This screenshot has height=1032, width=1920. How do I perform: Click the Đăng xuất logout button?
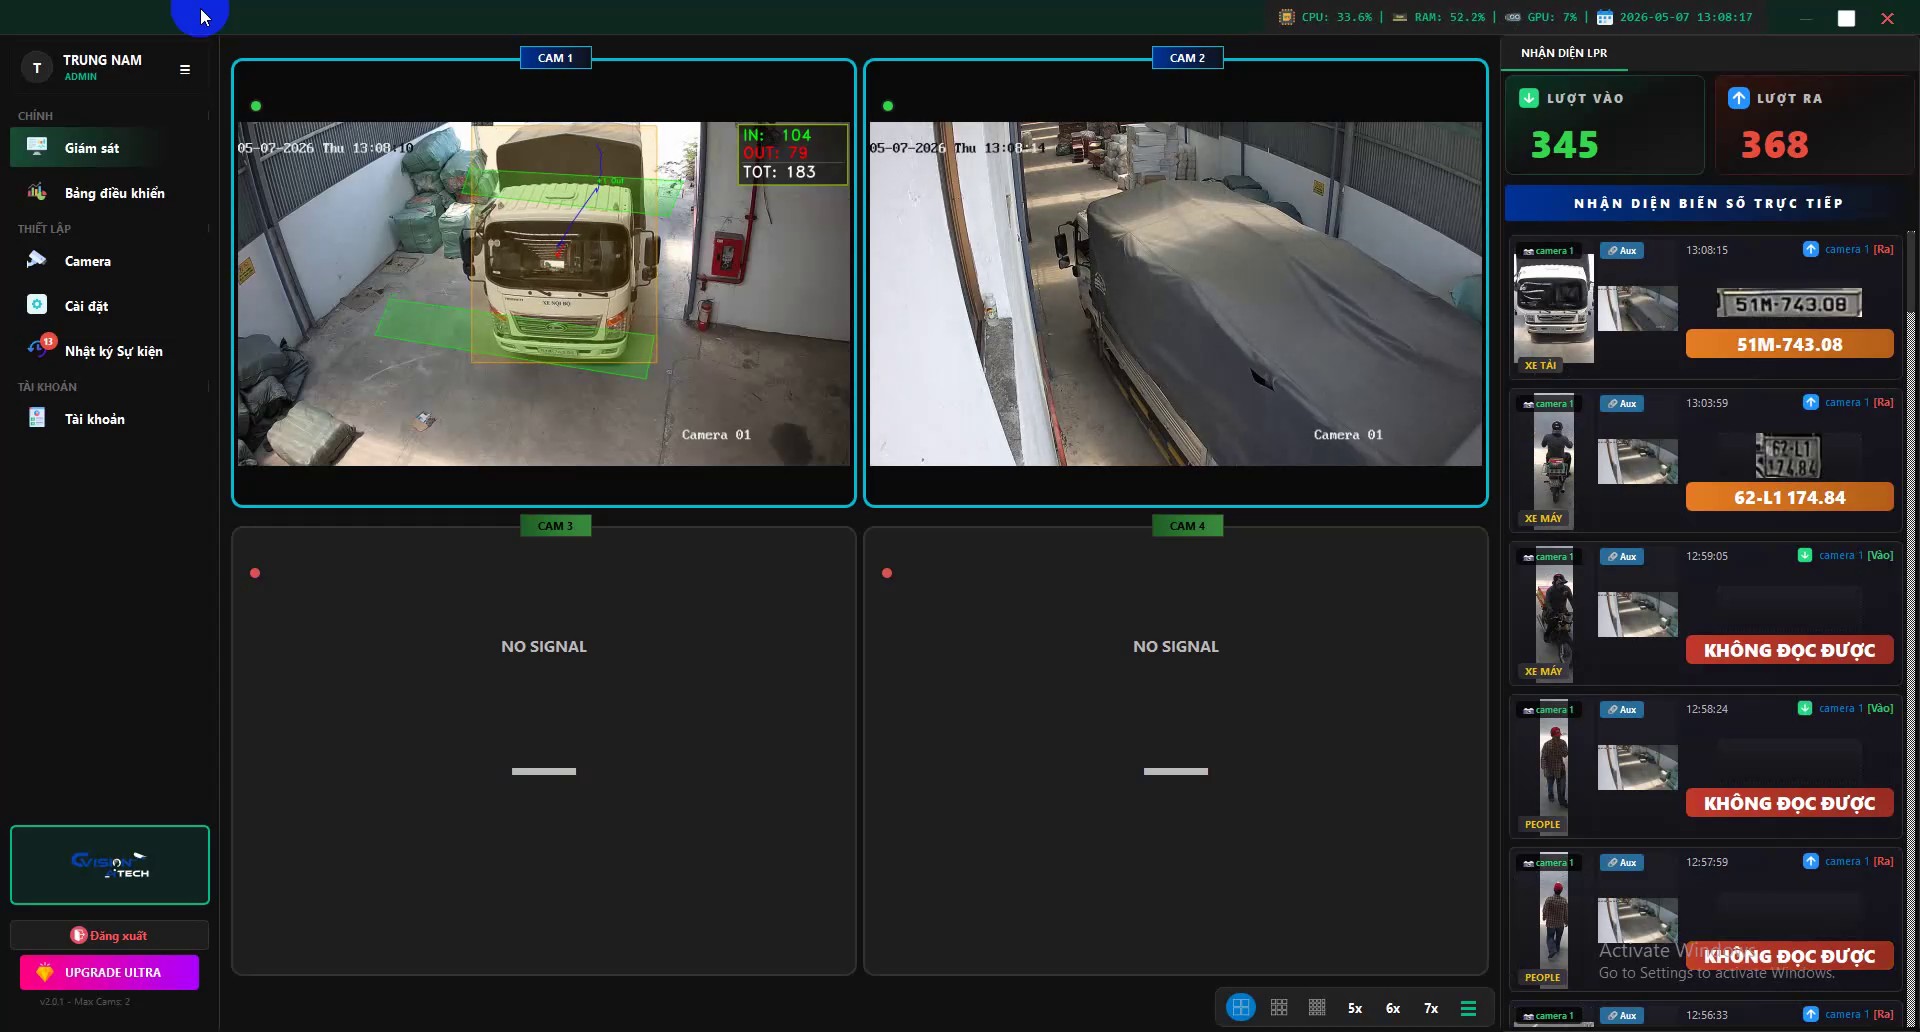(109, 935)
